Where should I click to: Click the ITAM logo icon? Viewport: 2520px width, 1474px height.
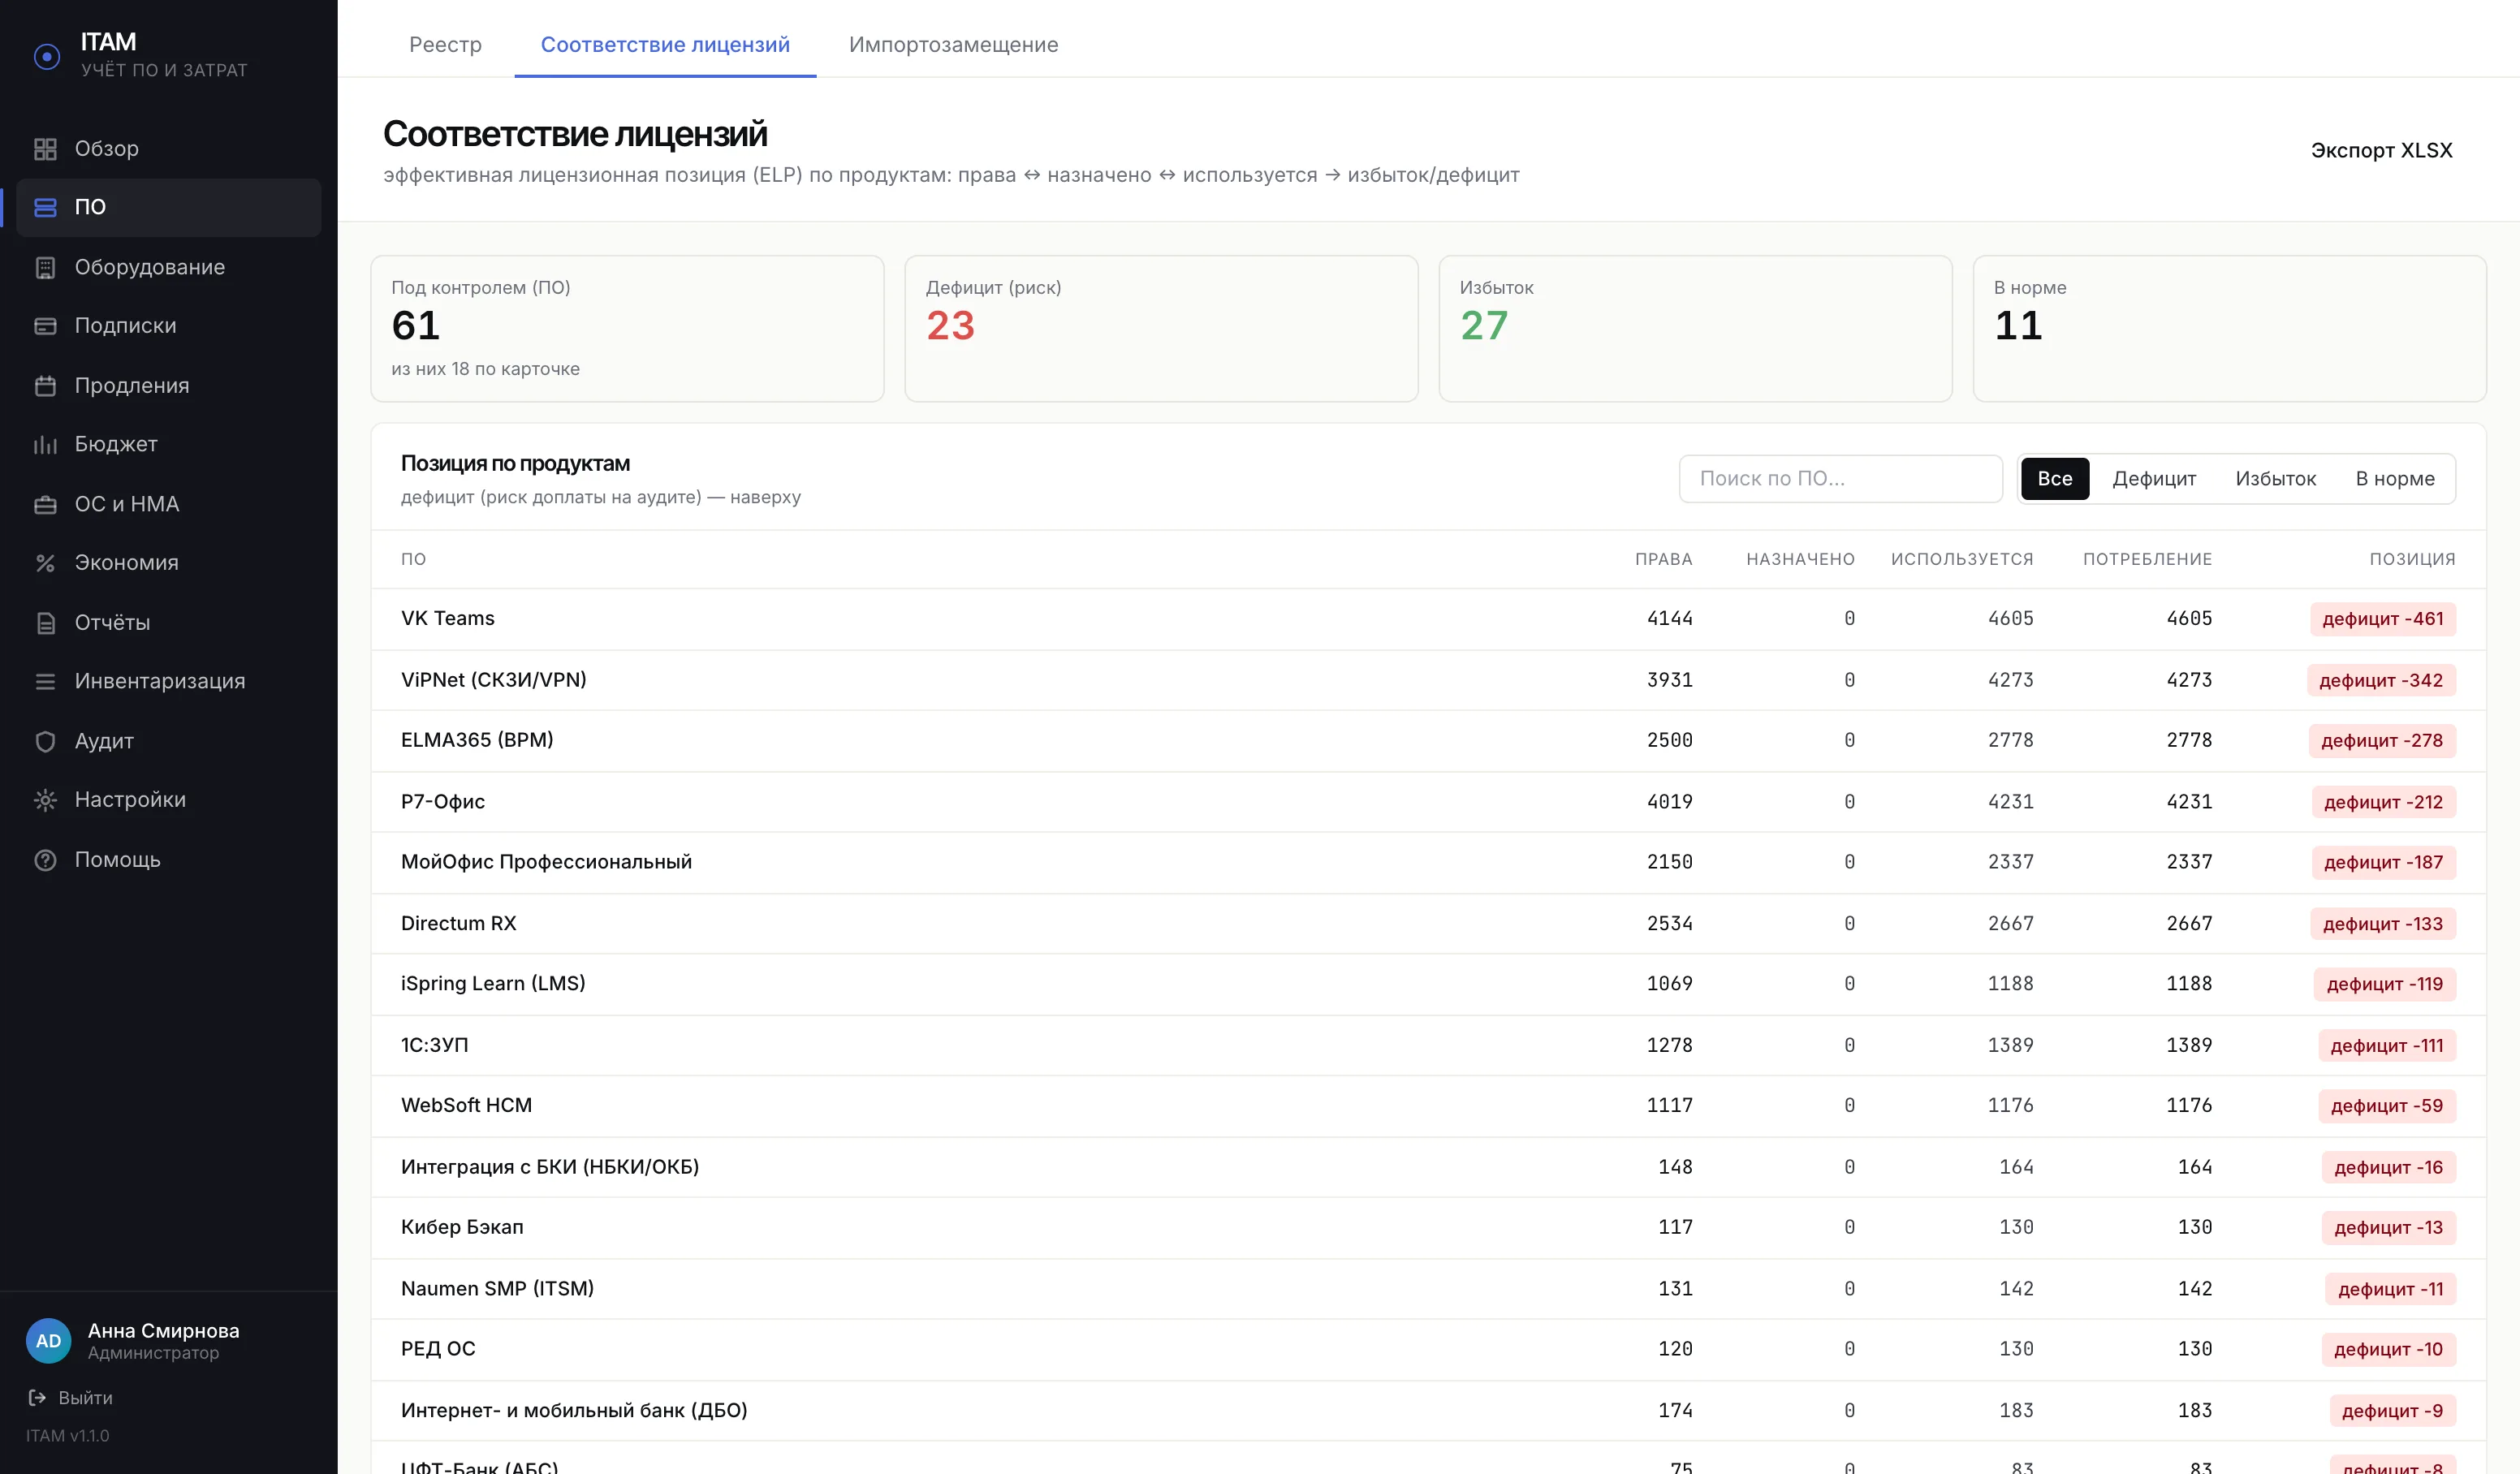point(46,56)
